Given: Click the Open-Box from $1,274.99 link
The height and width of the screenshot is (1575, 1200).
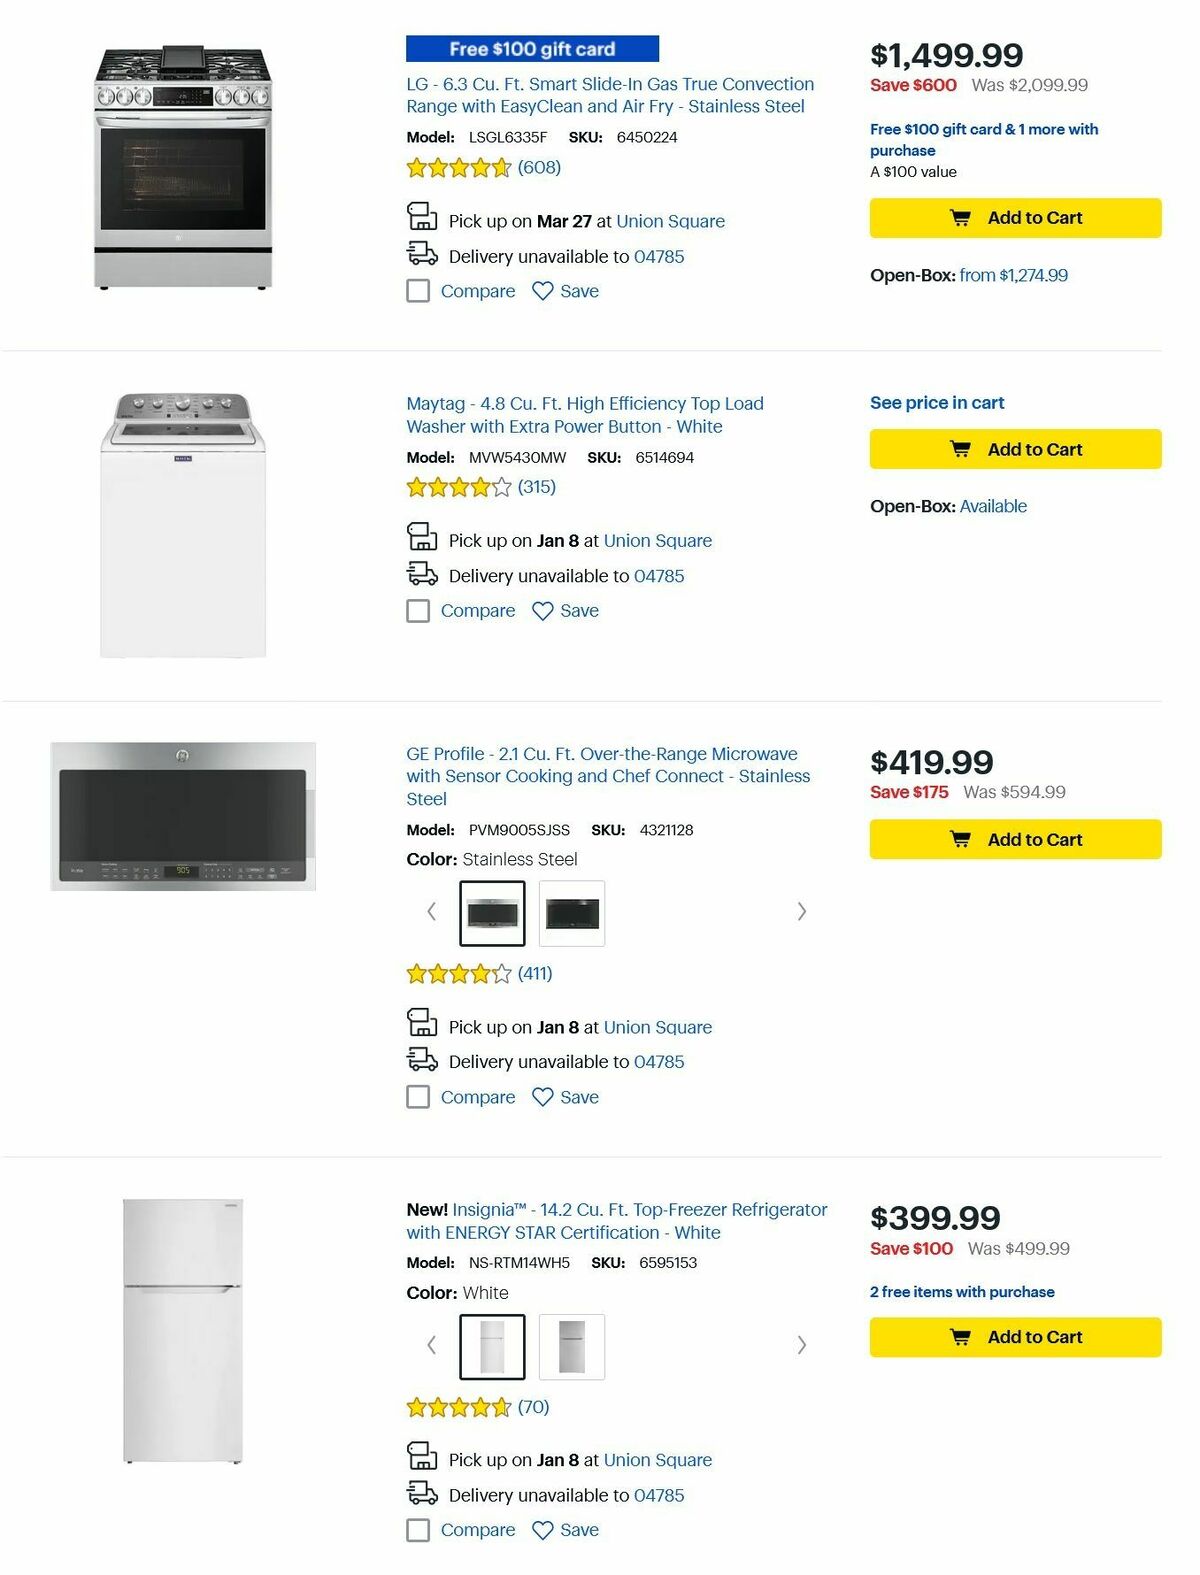Looking at the screenshot, I should [1017, 274].
